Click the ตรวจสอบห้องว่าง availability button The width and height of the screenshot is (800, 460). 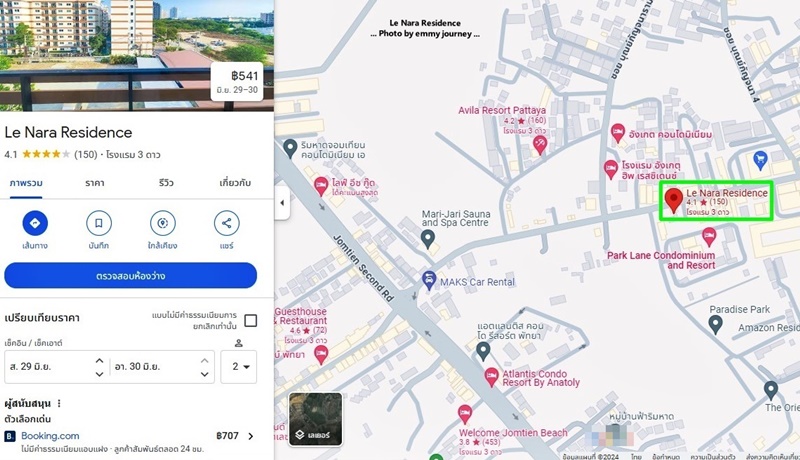(x=131, y=275)
